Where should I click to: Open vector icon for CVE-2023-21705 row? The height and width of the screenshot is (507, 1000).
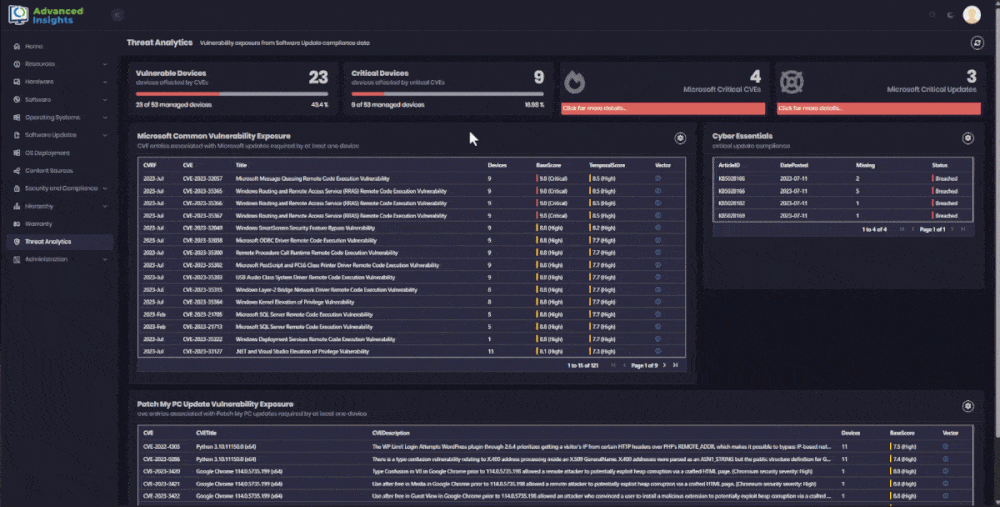point(658,314)
